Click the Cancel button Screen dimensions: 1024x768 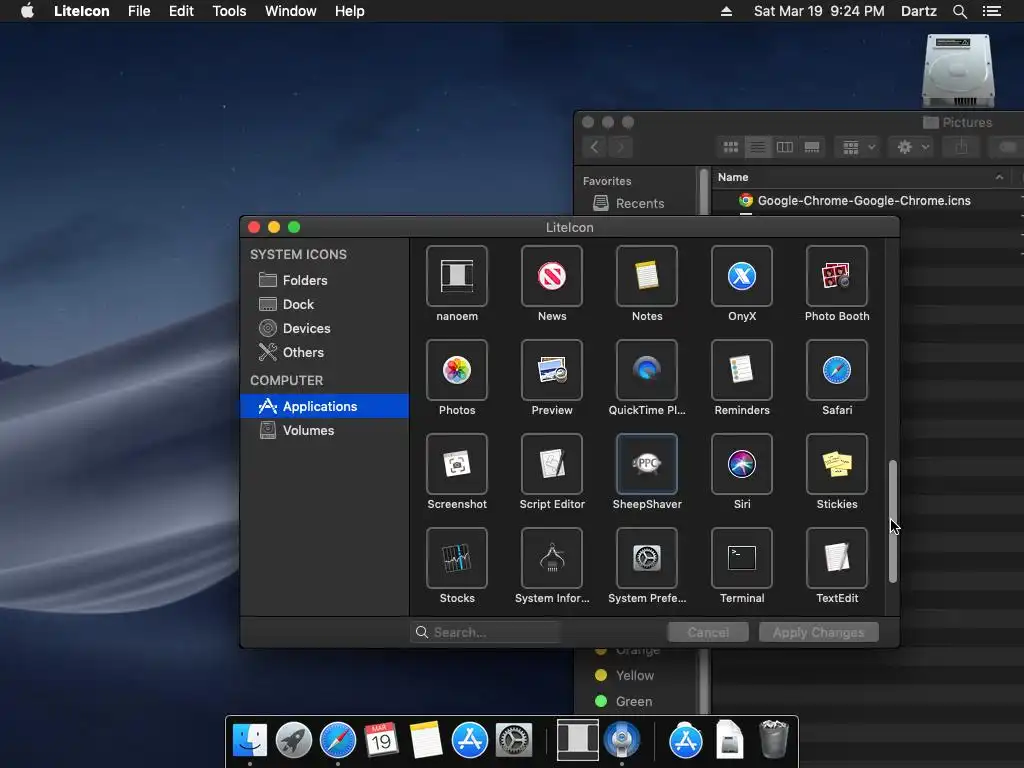point(708,632)
